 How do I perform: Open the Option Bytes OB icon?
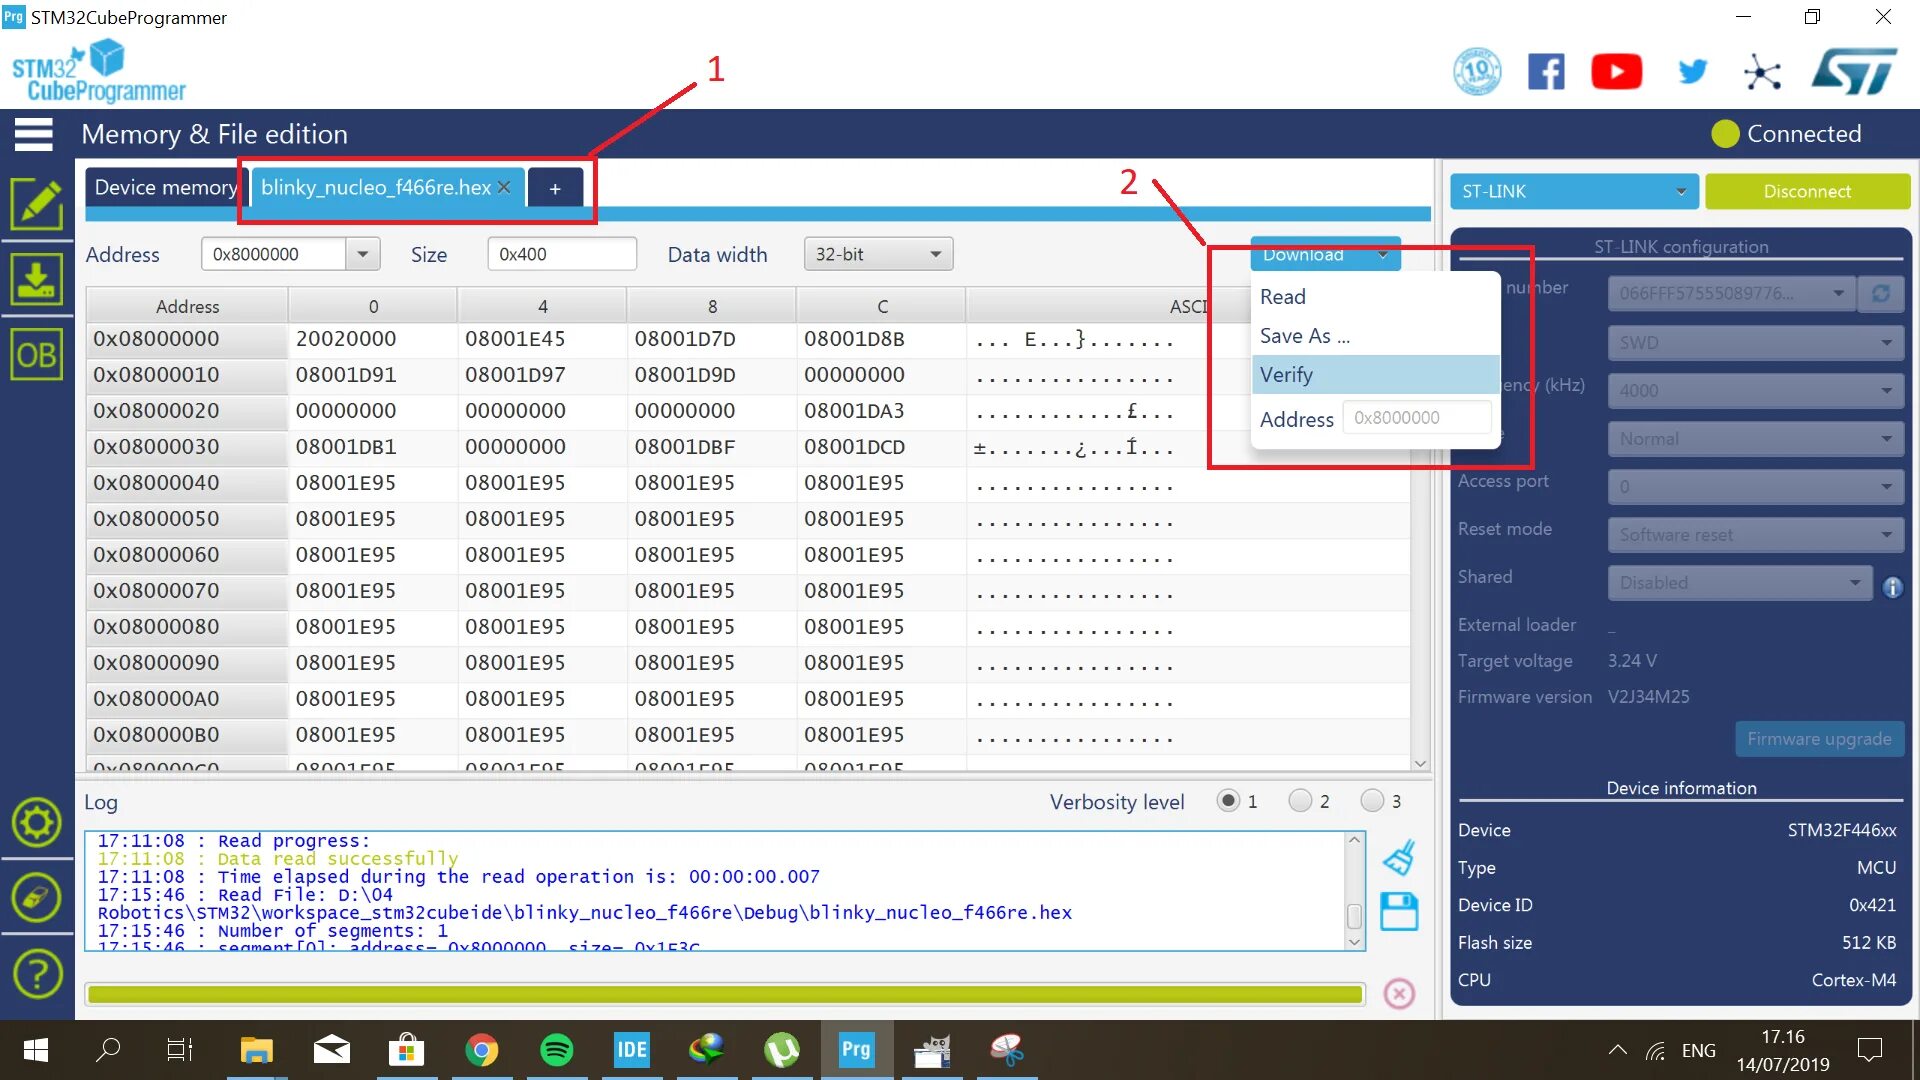(37, 355)
